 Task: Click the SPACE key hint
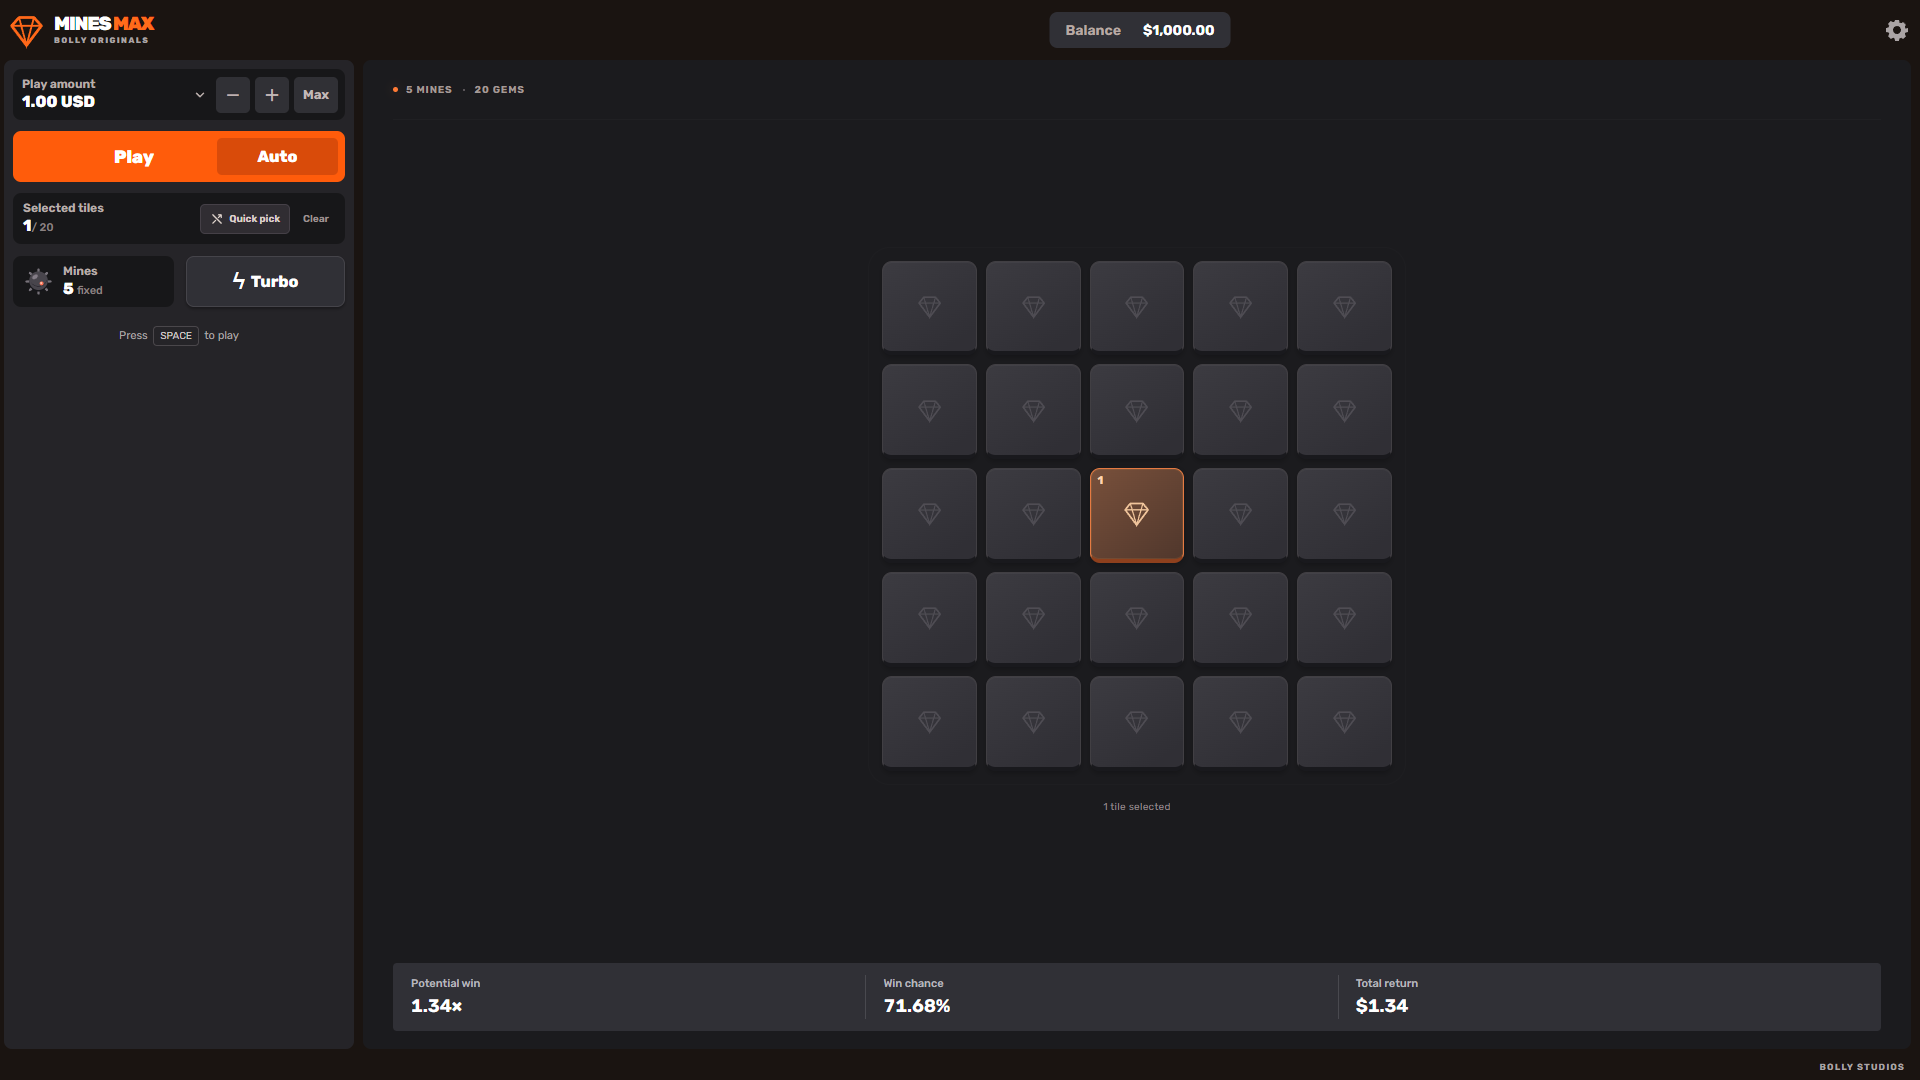pyautogui.click(x=176, y=336)
